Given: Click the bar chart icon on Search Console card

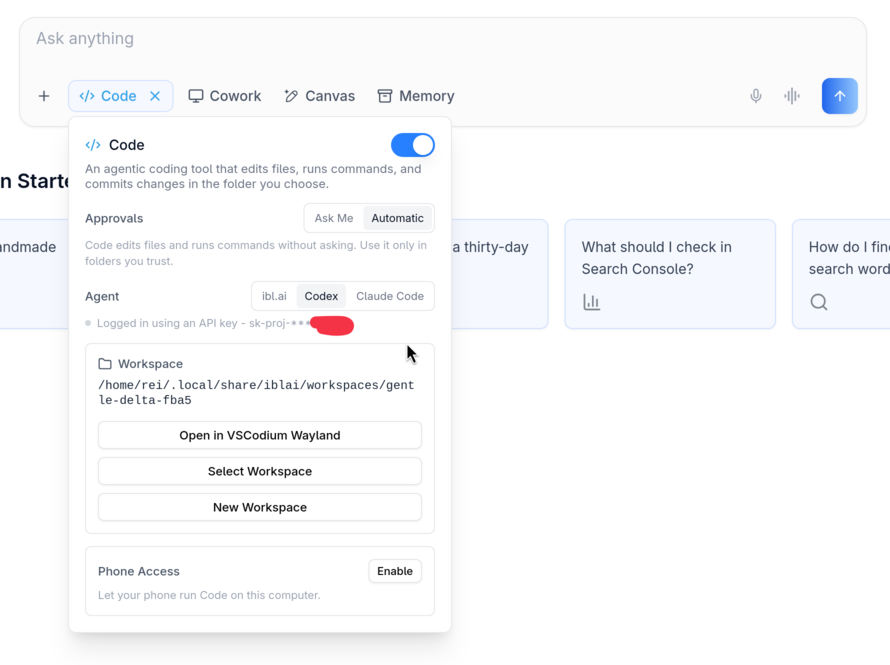Looking at the screenshot, I should (x=591, y=302).
